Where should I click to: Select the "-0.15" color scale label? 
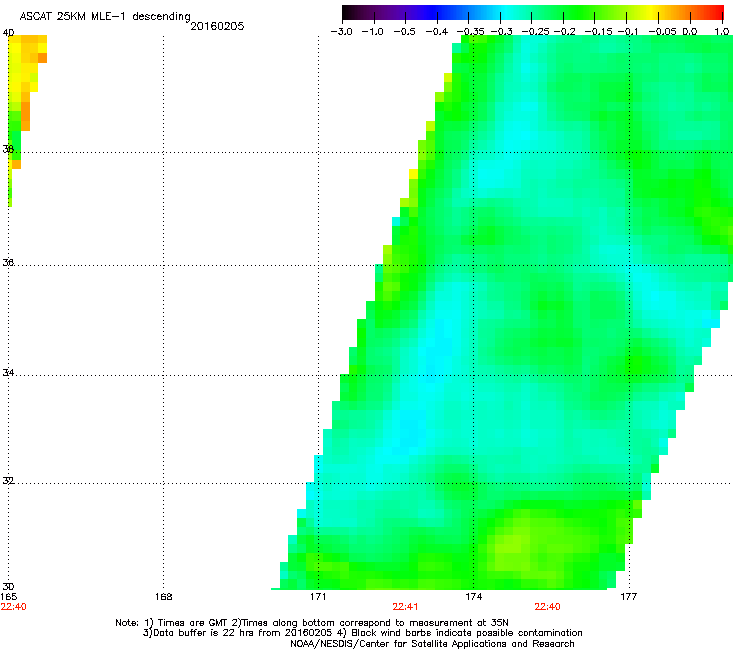[x=599, y=32]
